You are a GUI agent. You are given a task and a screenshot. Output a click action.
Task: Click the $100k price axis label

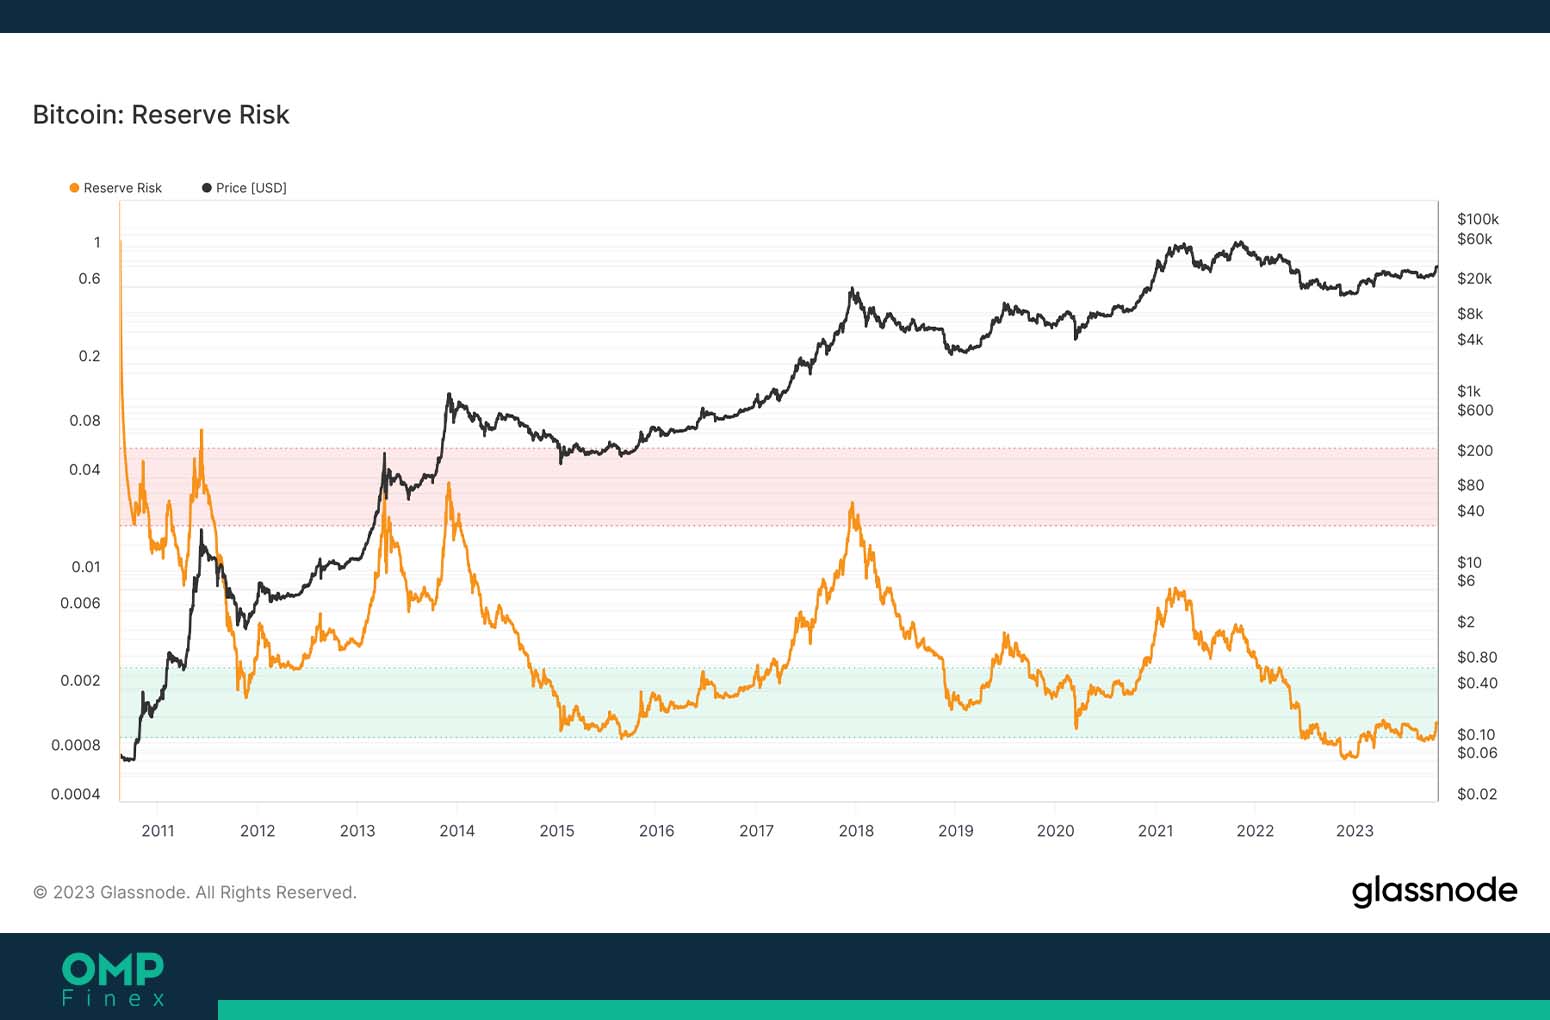tap(1478, 219)
